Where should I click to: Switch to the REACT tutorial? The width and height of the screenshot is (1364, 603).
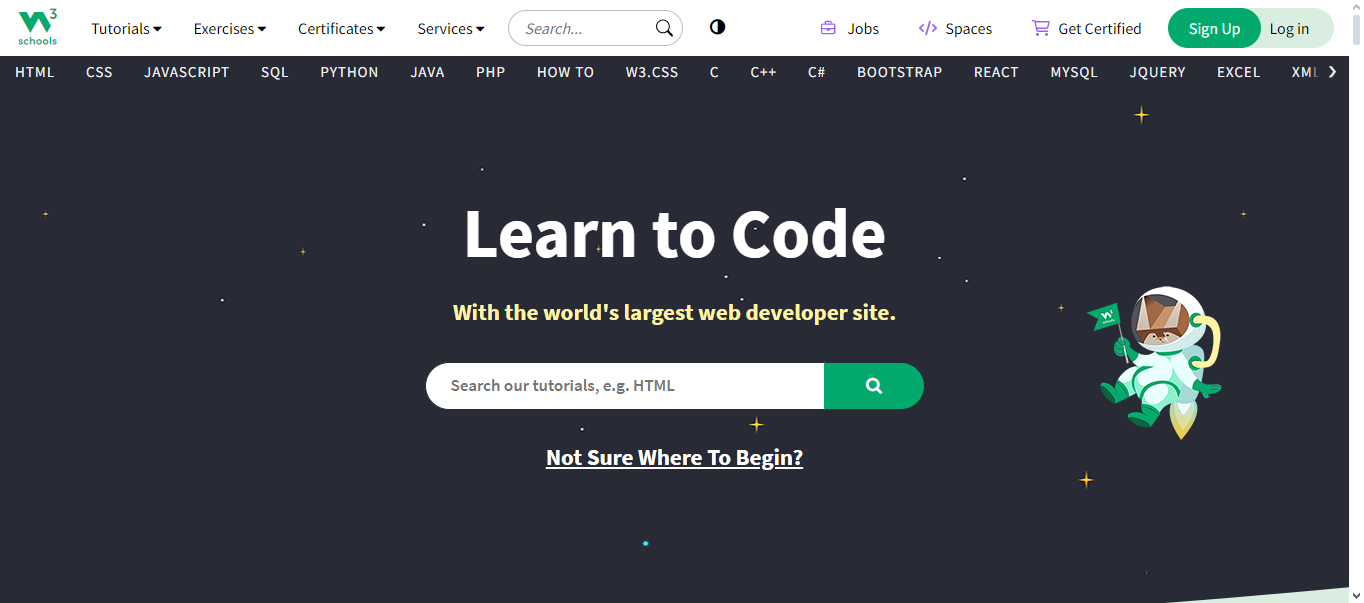(x=995, y=71)
